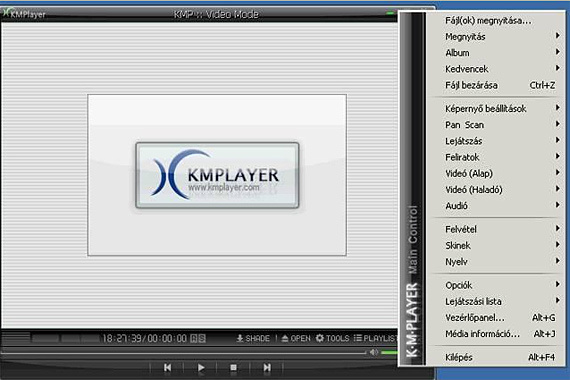
Task: Skip to the next track
Action: (x=267, y=368)
